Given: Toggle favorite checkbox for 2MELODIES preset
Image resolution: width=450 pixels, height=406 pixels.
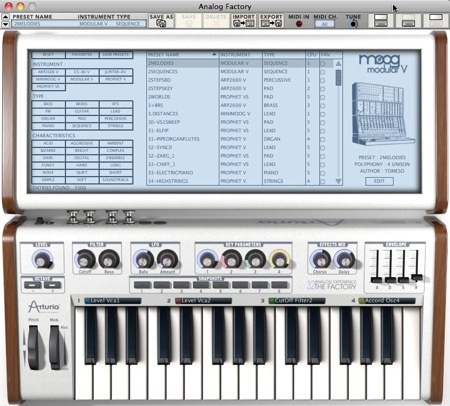Looking at the screenshot, I should 322,63.
